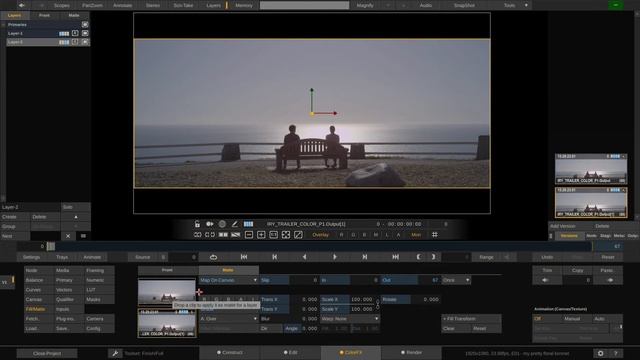Open the gear settings icon in bottom bar
The width and height of the screenshot is (640, 360).
click(600, 353)
